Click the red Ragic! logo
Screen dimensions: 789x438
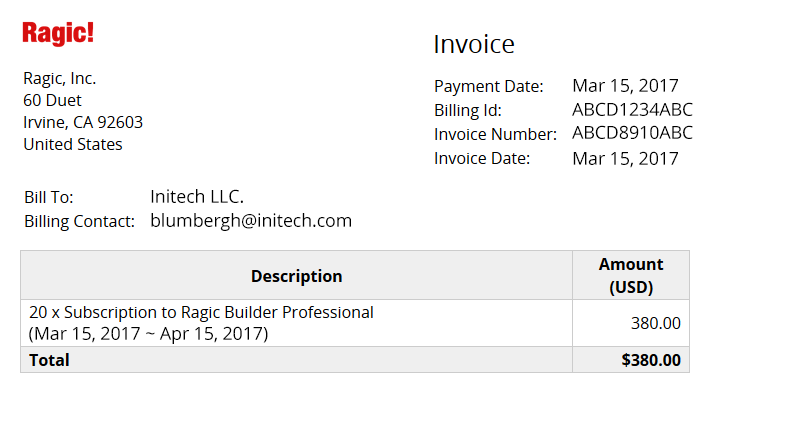(58, 33)
